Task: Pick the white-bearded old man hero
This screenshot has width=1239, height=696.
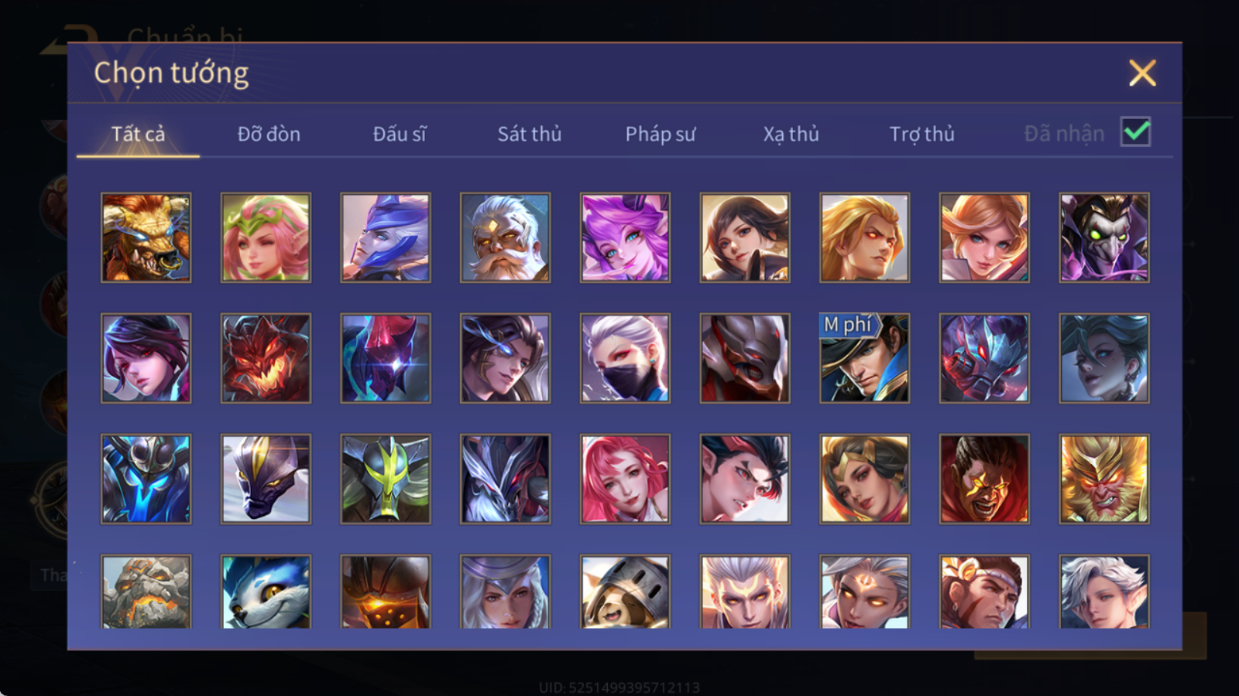Action: 505,238
